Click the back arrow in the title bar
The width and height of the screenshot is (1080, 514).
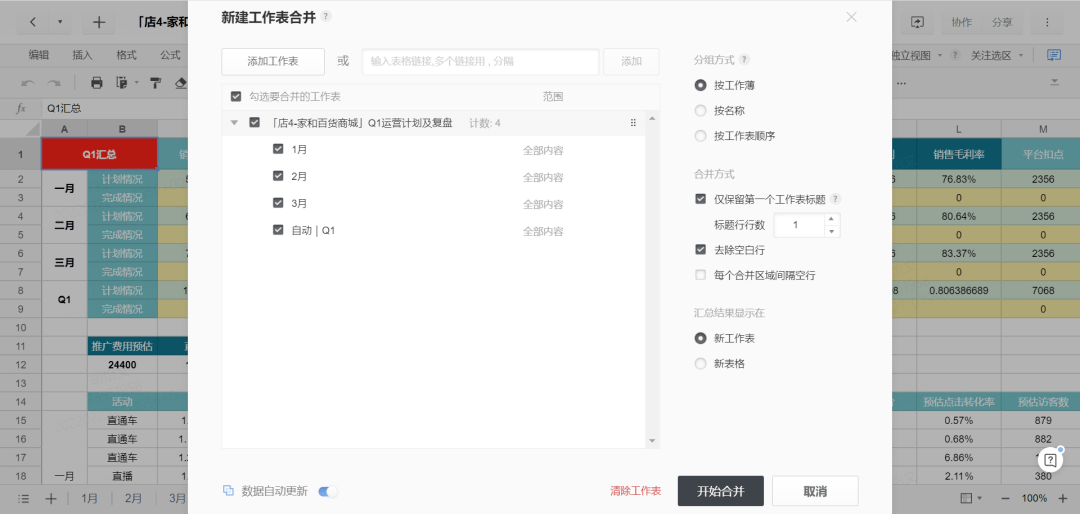coord(33,22)
